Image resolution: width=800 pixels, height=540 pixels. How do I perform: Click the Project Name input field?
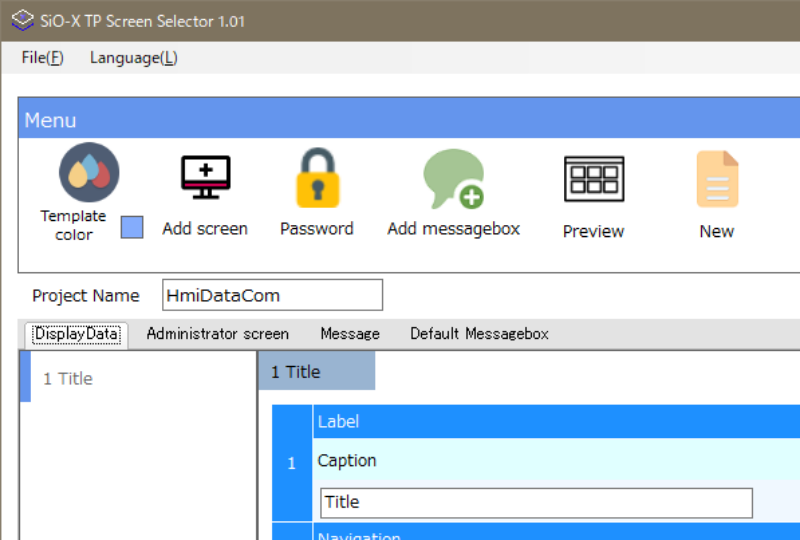272,295
